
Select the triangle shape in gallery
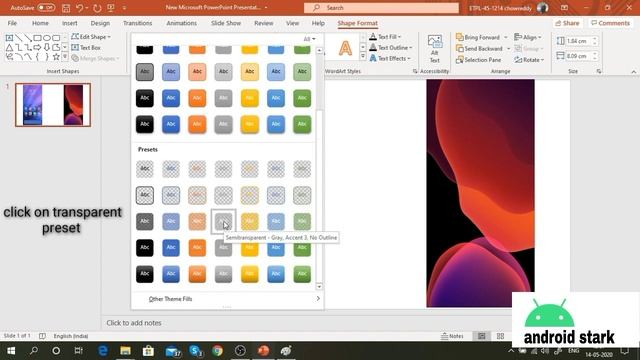click(9, 48)
